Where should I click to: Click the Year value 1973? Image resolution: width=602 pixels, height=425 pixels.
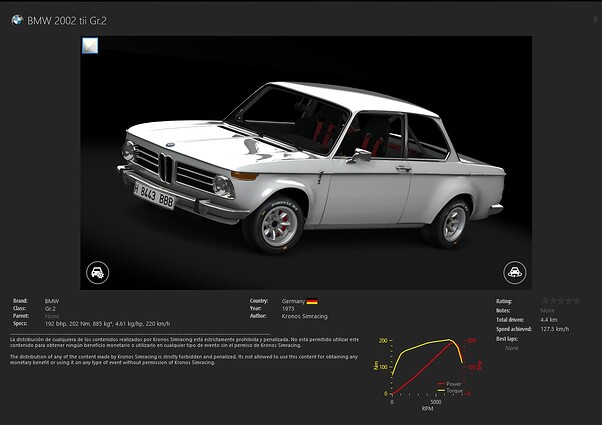288,309
